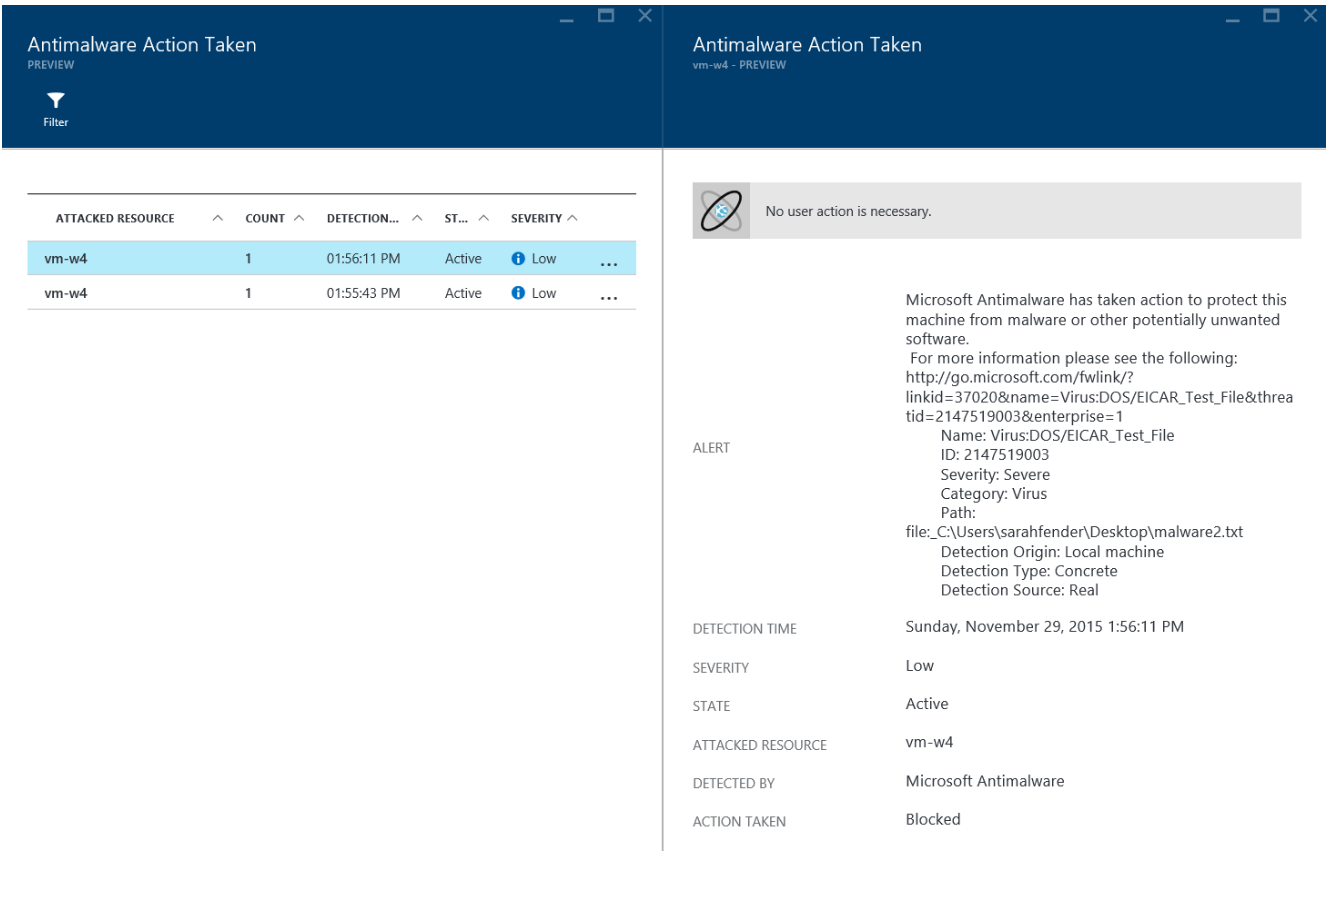Click the ATTACKED RESOURCE column header
Viewport: 1327px width, 897px height.
[115, 218]
